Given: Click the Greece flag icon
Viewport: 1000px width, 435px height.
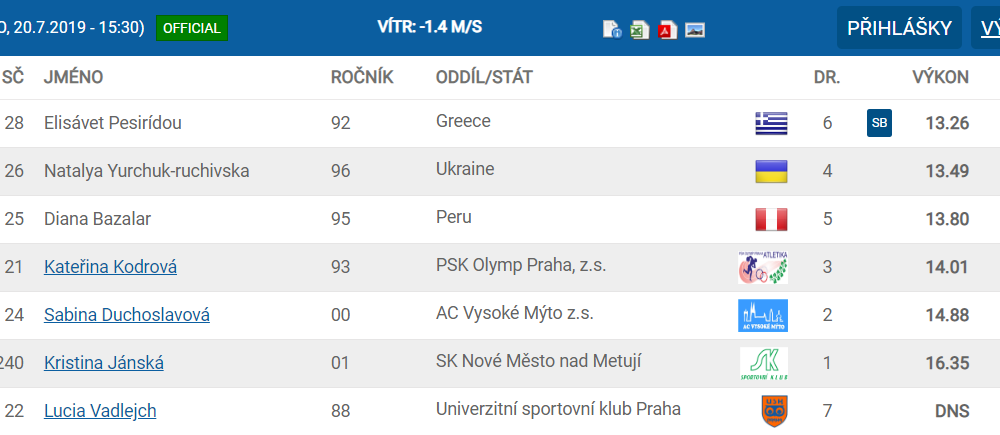Looking at the screenshot, I should (771, 123).
